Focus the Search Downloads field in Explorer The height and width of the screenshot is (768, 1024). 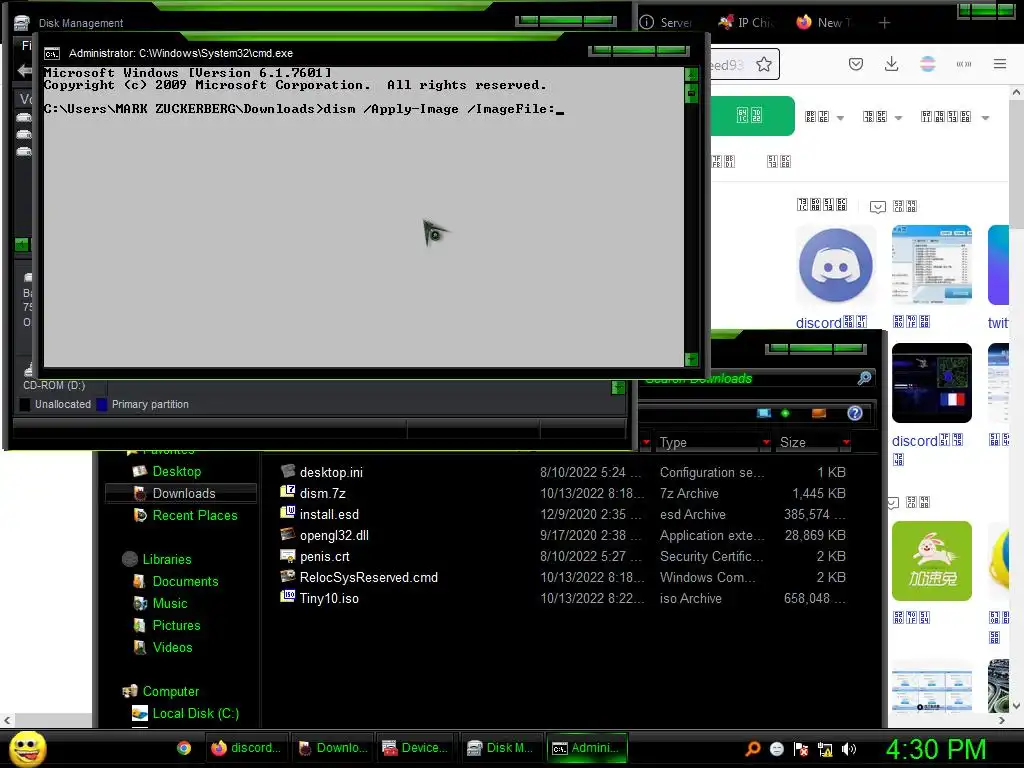click(751, 378)
